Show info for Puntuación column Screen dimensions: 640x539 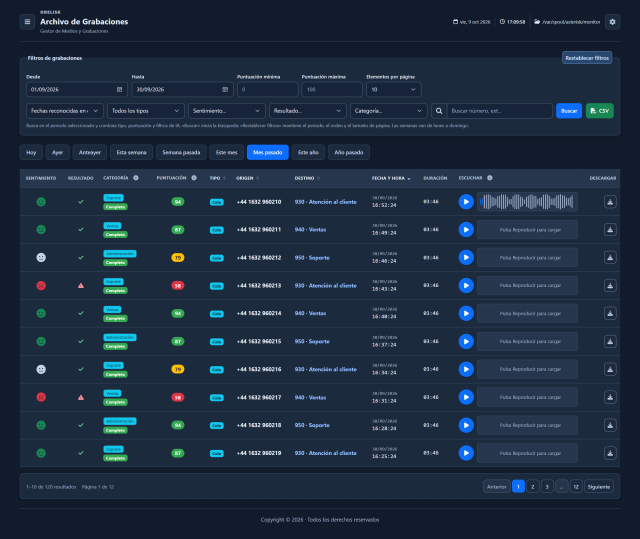194,178
